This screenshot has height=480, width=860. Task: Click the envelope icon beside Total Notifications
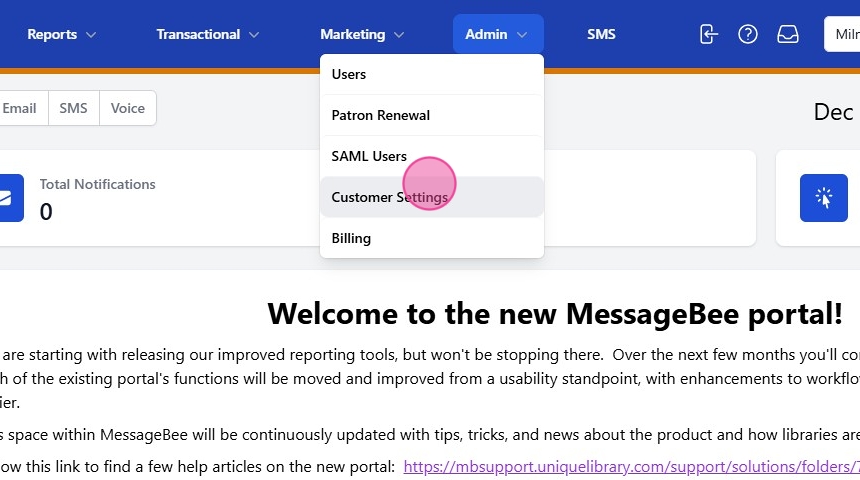click(11, 198)
